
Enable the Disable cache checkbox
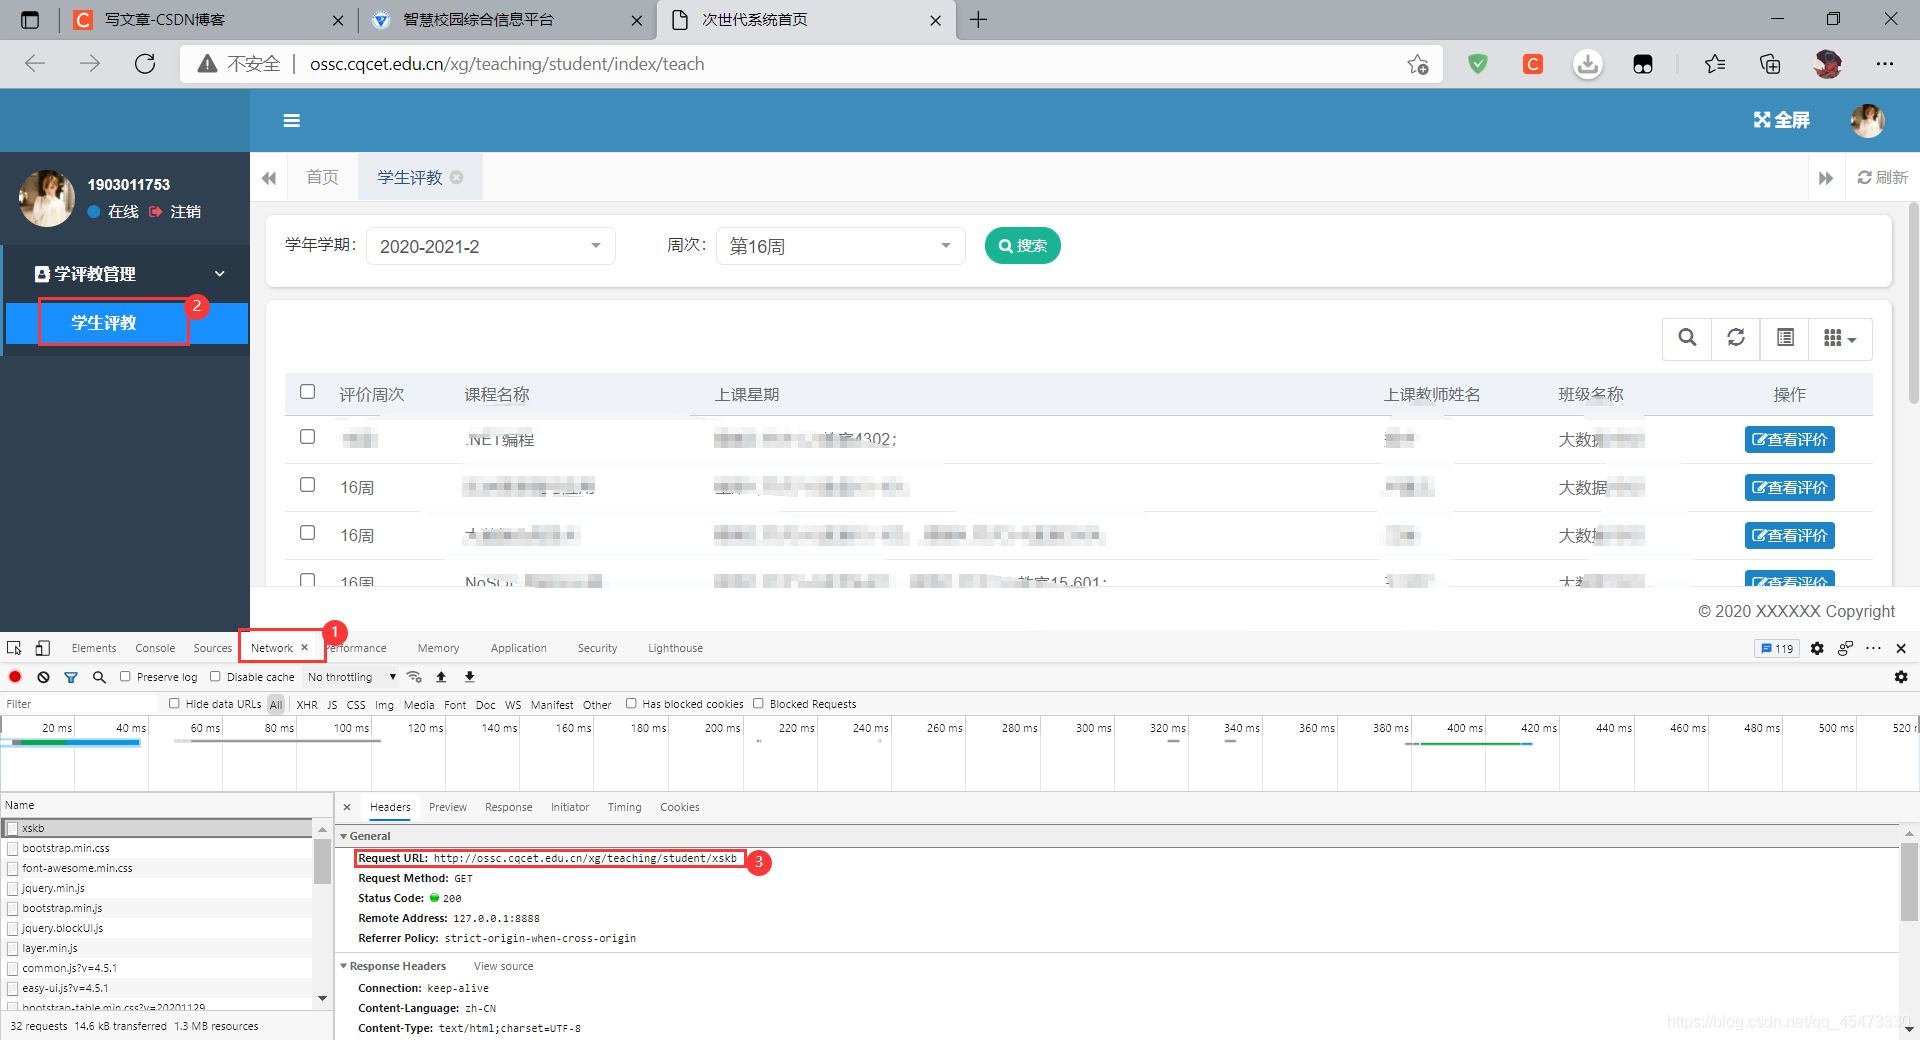point(215,677)
